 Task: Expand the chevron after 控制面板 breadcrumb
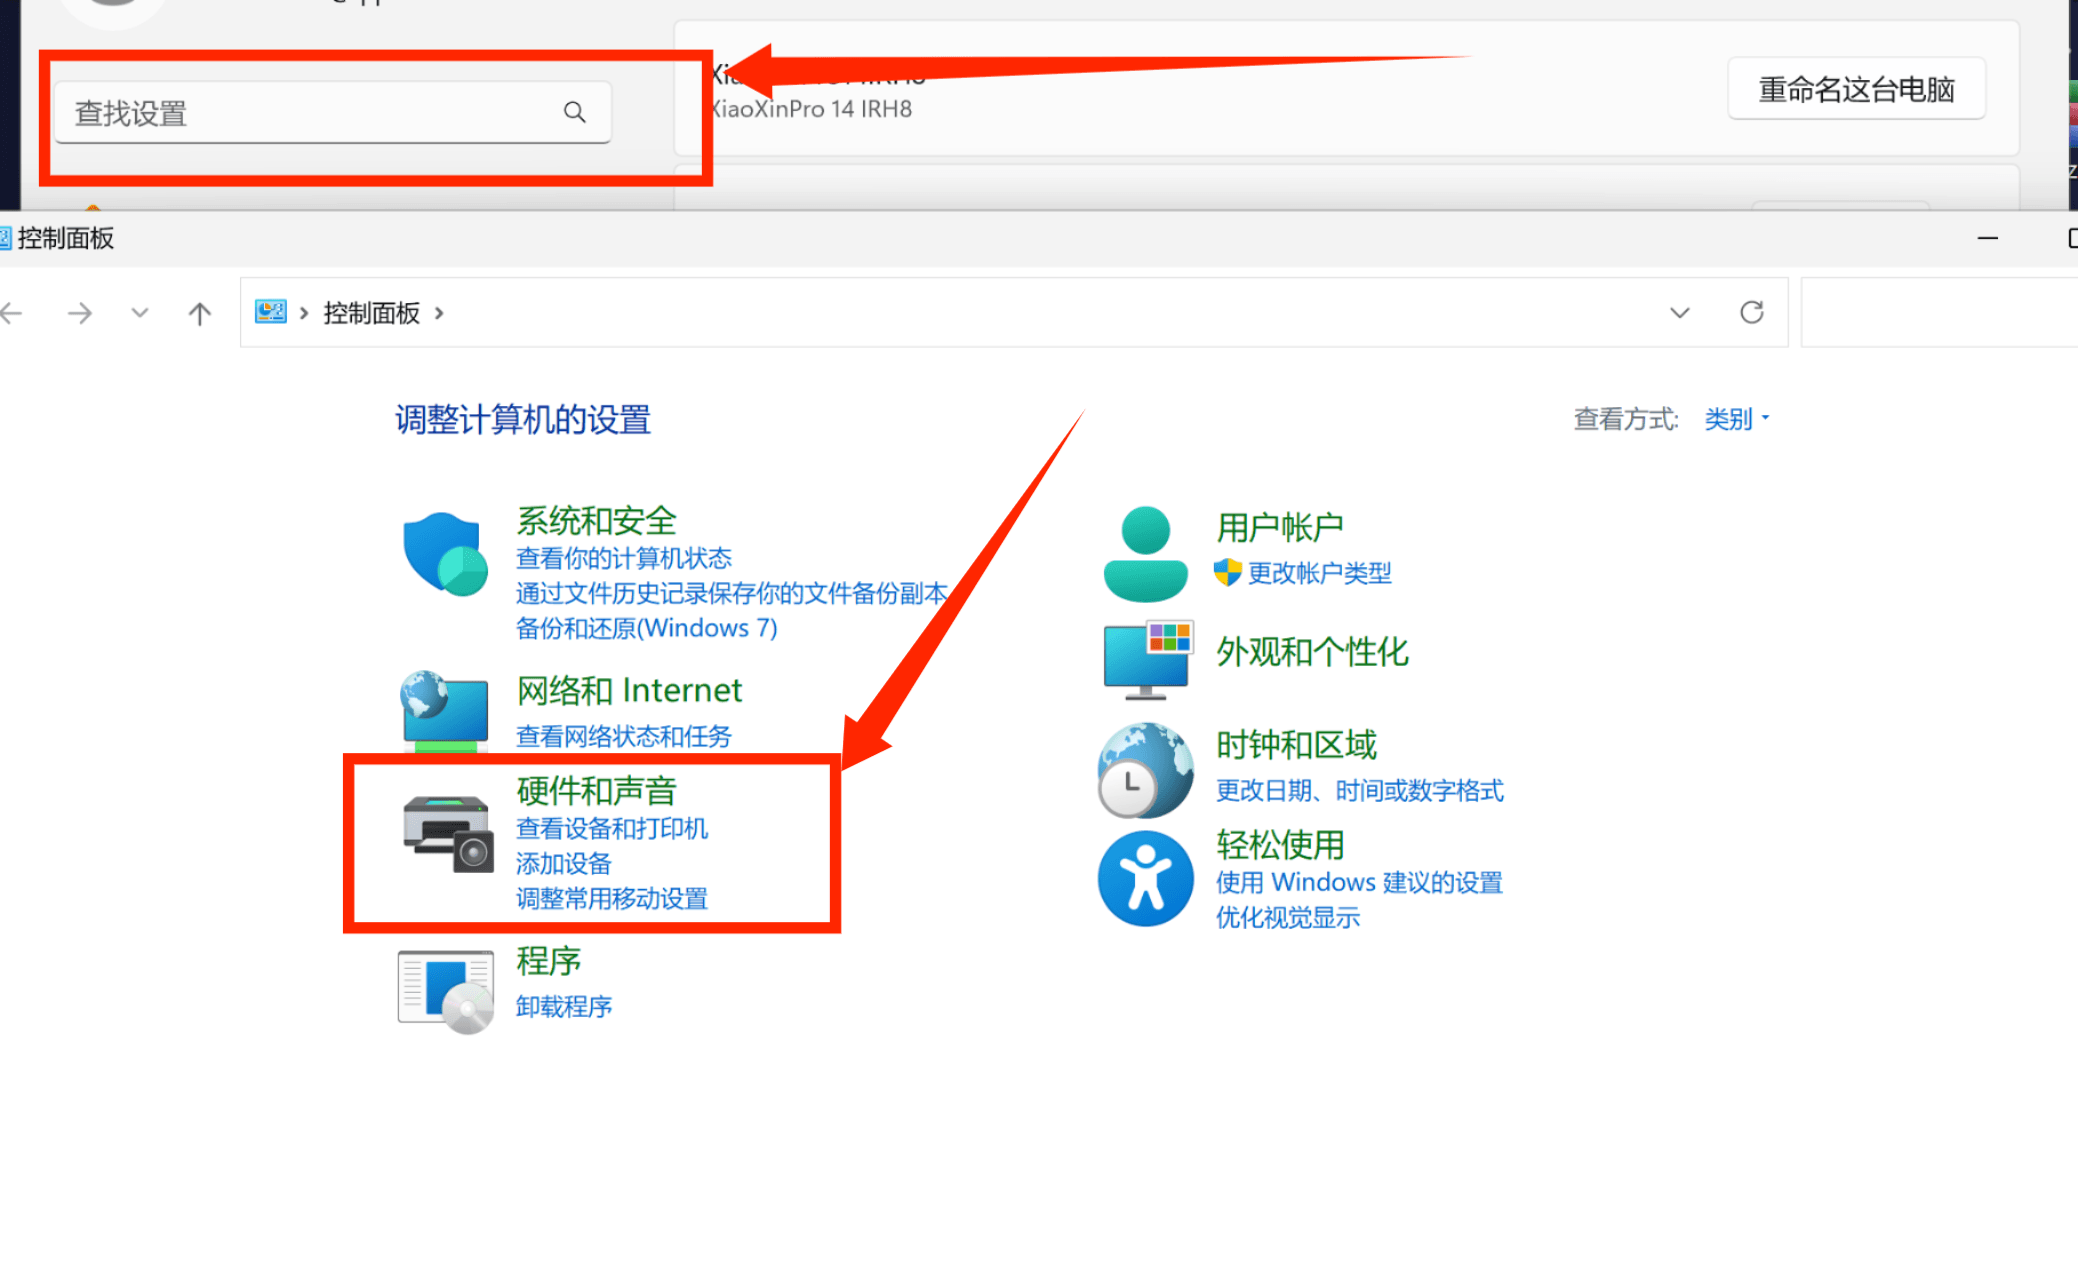point(439,313)
